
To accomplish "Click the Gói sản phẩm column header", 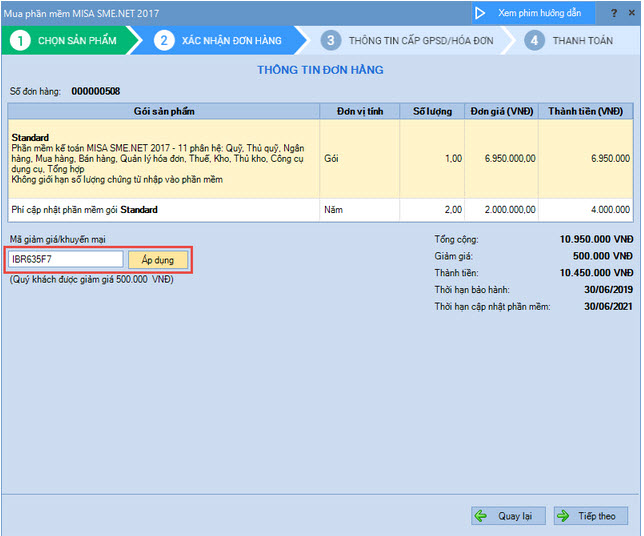I will tap(163, 111).
